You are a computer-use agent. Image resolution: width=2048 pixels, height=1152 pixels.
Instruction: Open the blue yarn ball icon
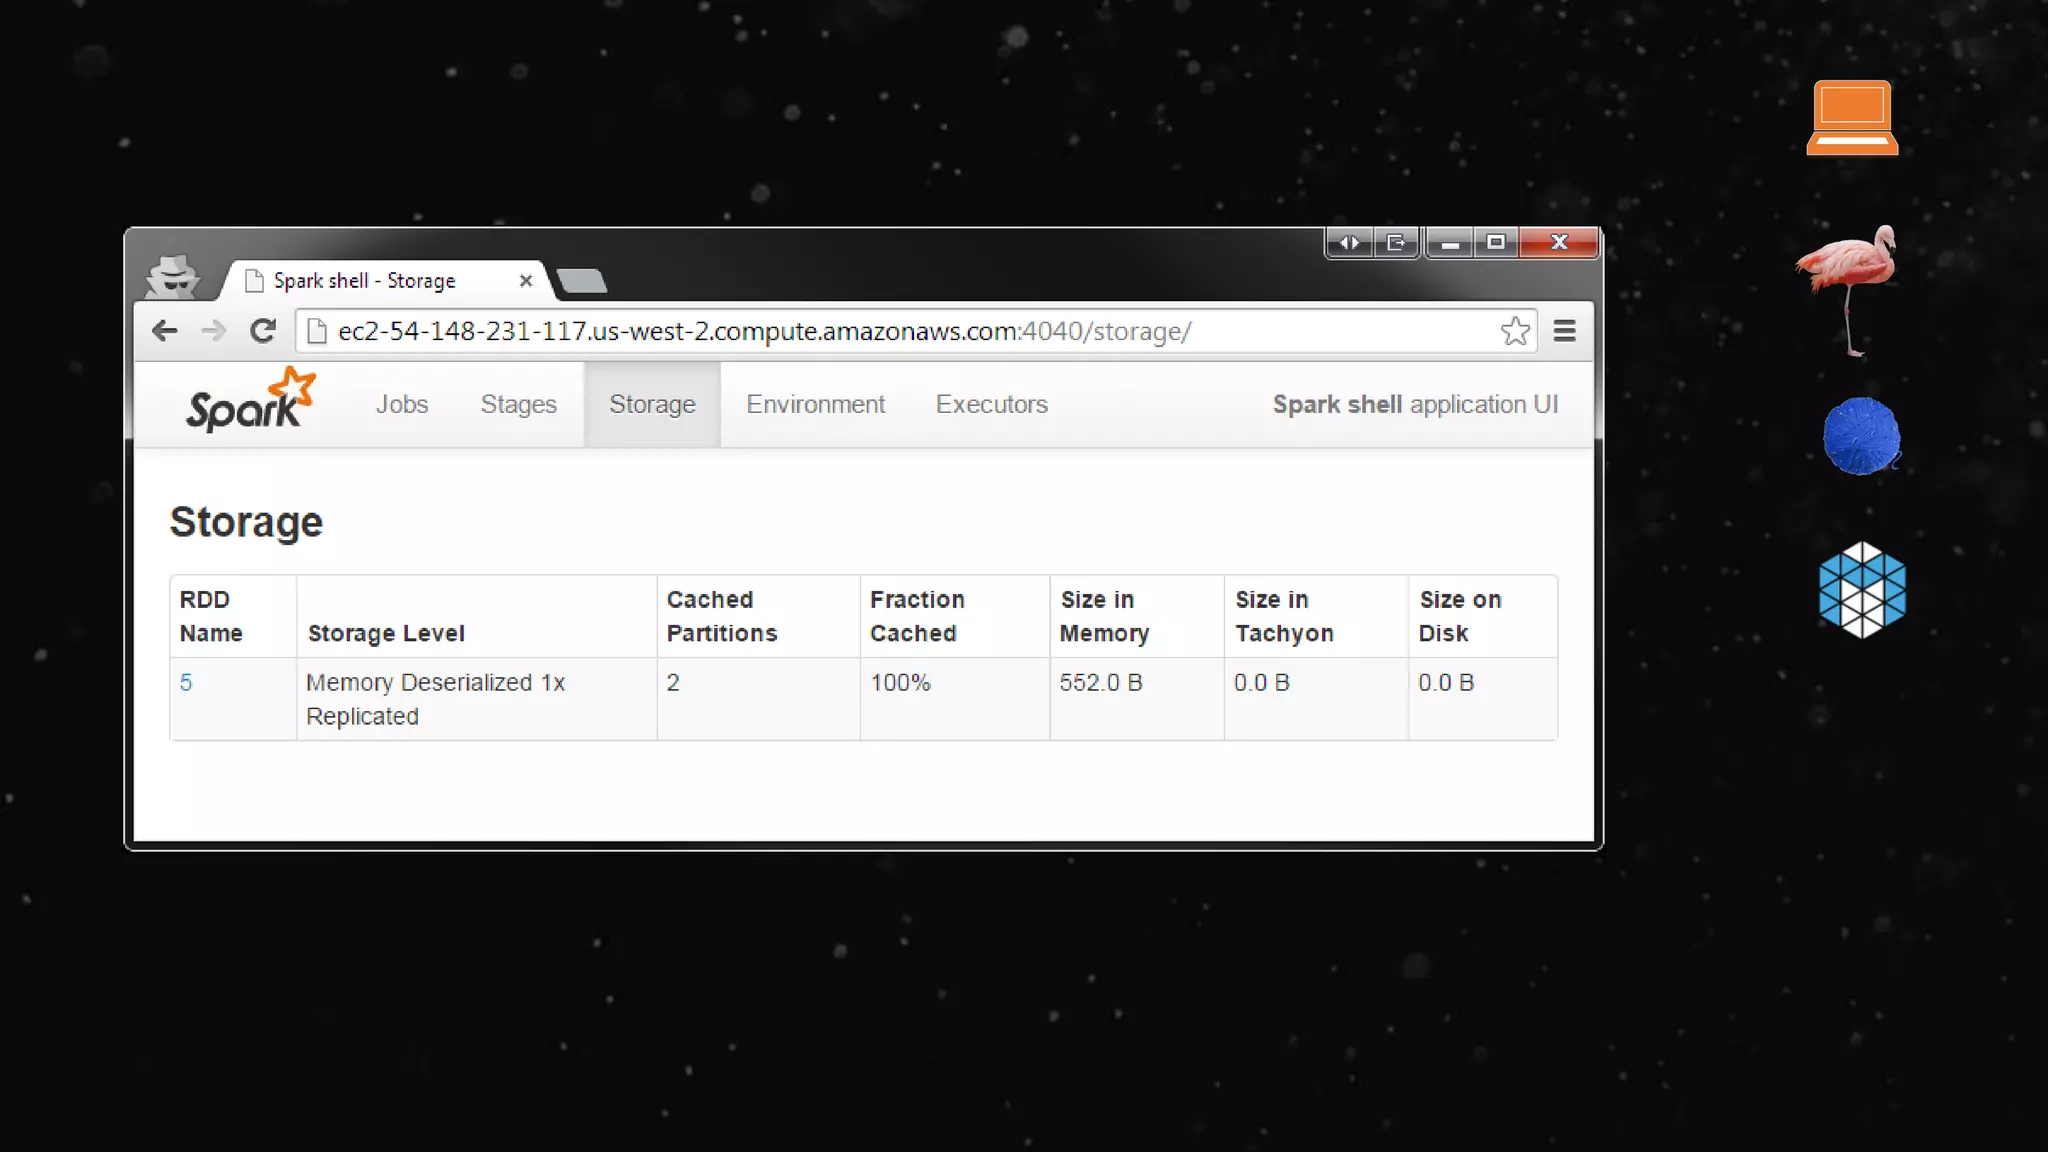(x=1861, y=437)
